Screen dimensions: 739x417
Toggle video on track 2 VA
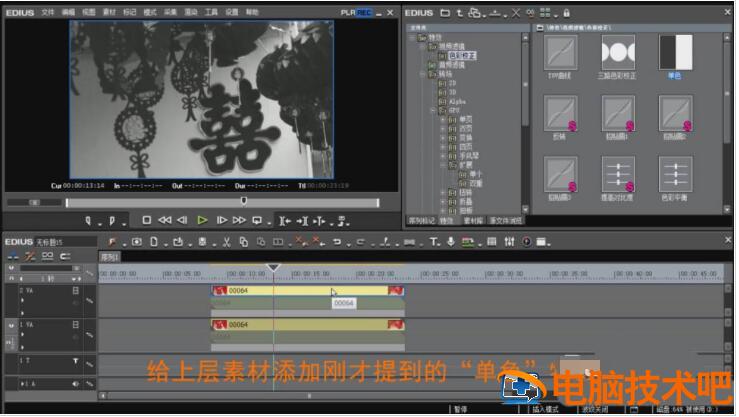[75, 291]
